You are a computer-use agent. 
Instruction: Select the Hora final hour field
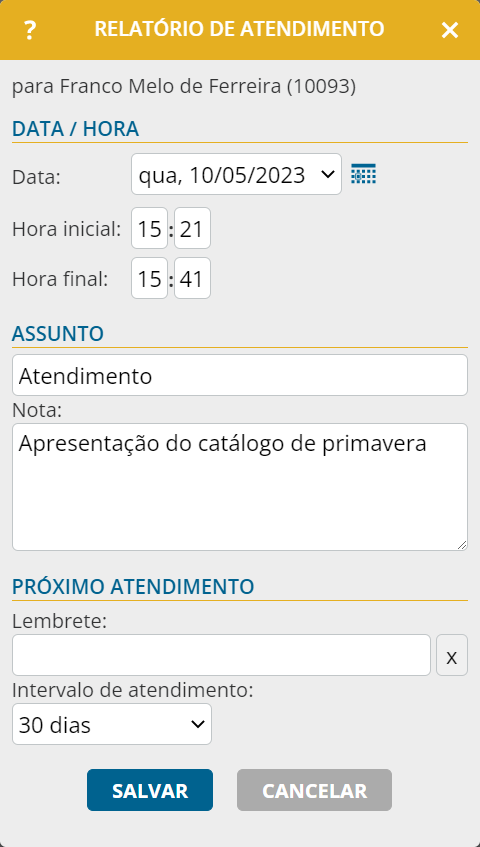(x=150, y=278)
